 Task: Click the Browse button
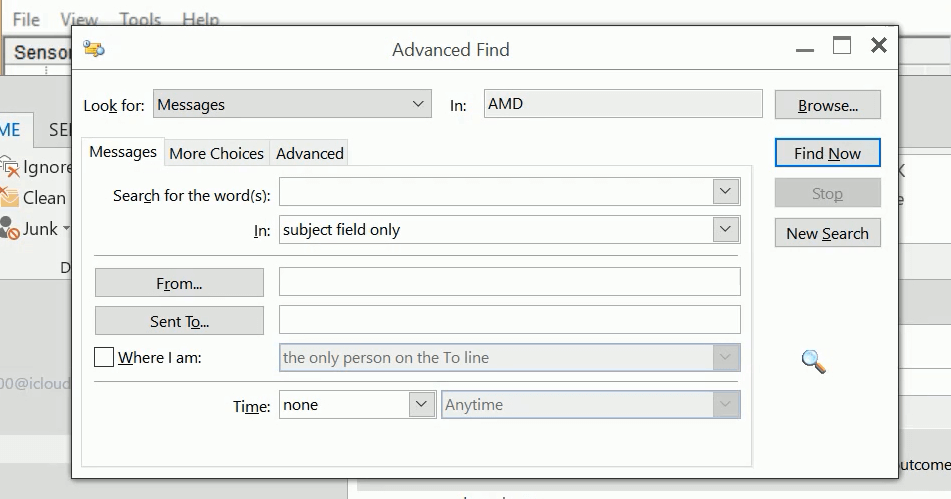click(827, 105)
